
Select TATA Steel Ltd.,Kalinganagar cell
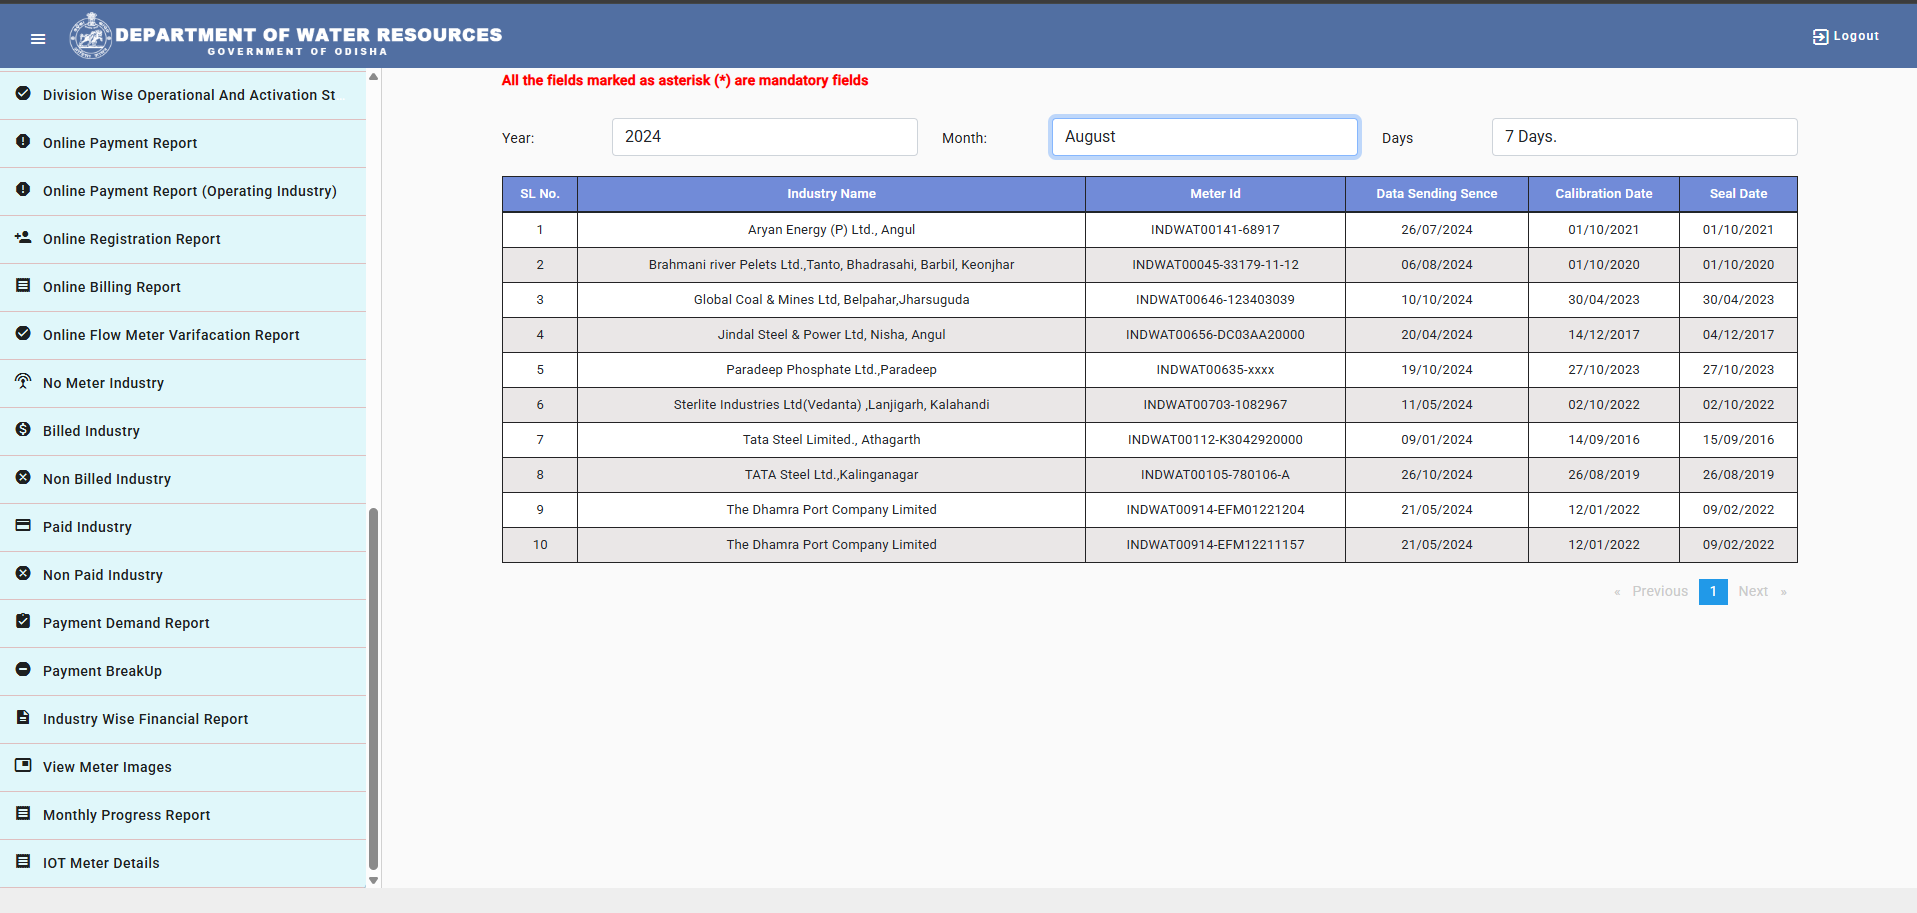(831, 475)
